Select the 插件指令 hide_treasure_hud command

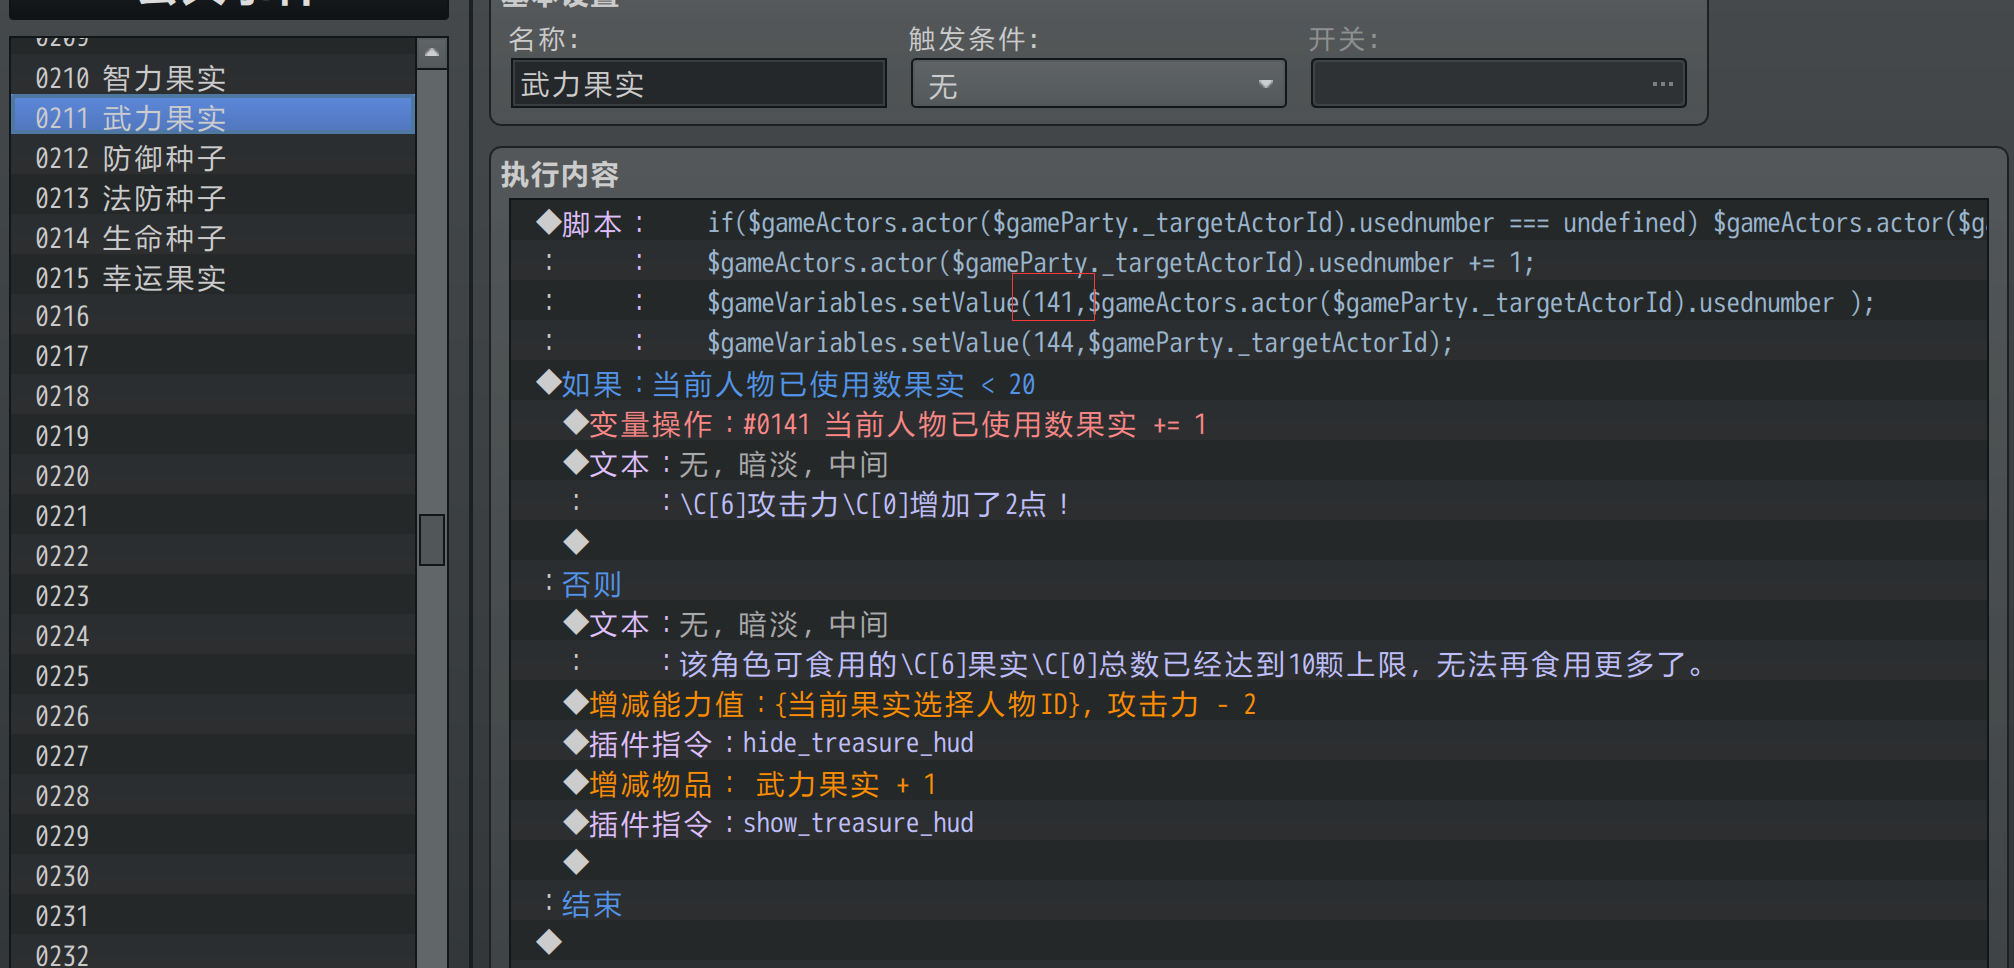click(x=1248, y=744)
